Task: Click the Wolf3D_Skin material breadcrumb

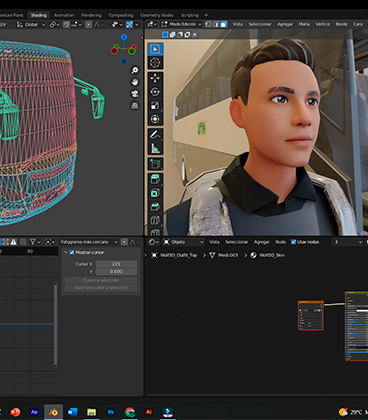Action: [x=268, y=255]
